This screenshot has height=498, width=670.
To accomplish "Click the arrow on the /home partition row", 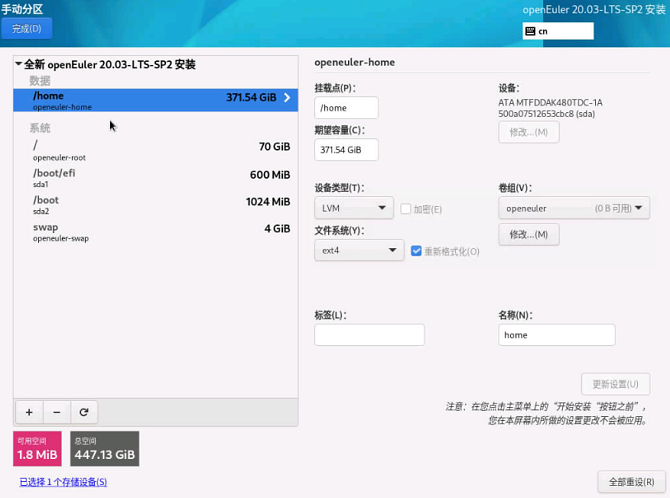I will (x=287, y=98).
